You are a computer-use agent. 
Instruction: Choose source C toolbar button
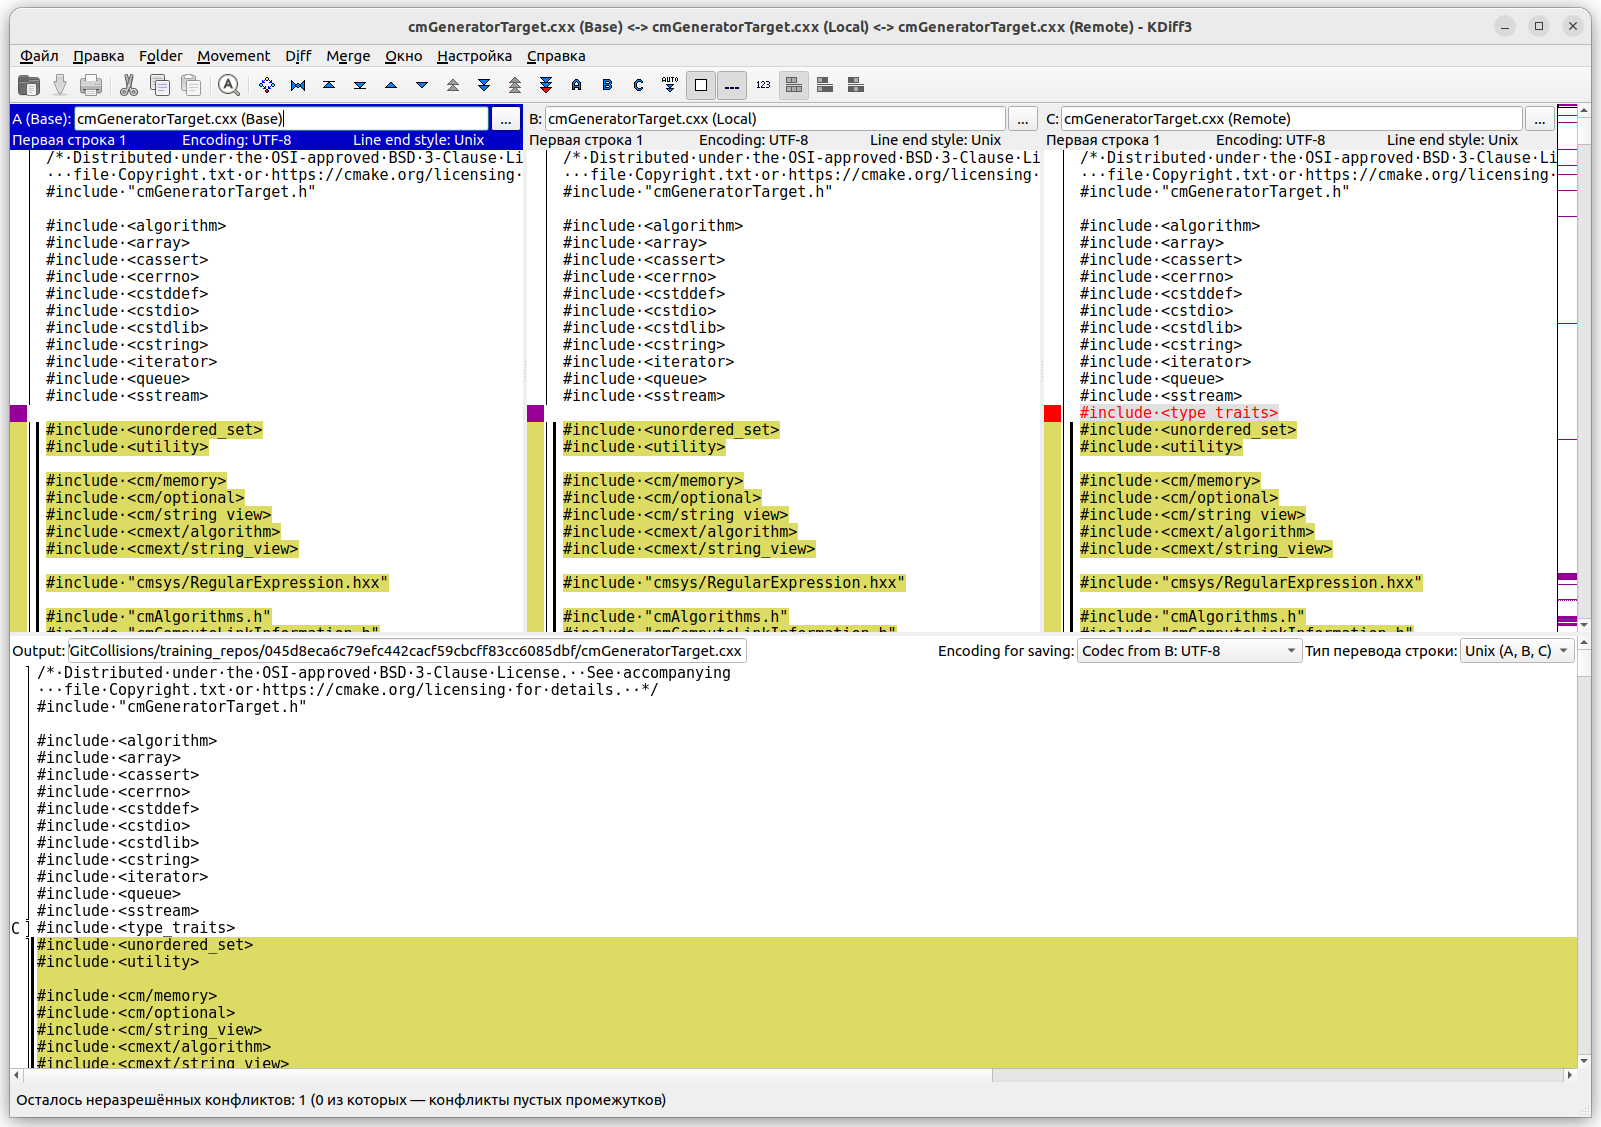pyautogui.click(x=638, y=85)
